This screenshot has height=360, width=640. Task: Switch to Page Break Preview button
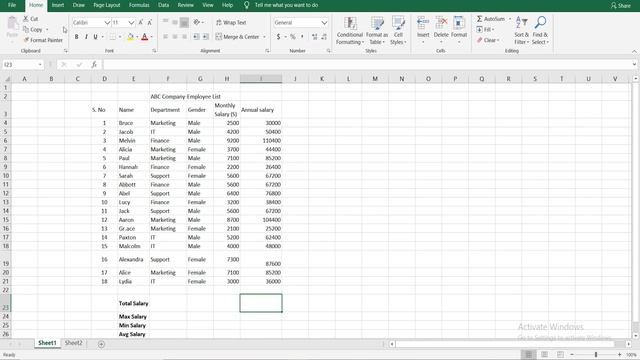click(560, 355)
